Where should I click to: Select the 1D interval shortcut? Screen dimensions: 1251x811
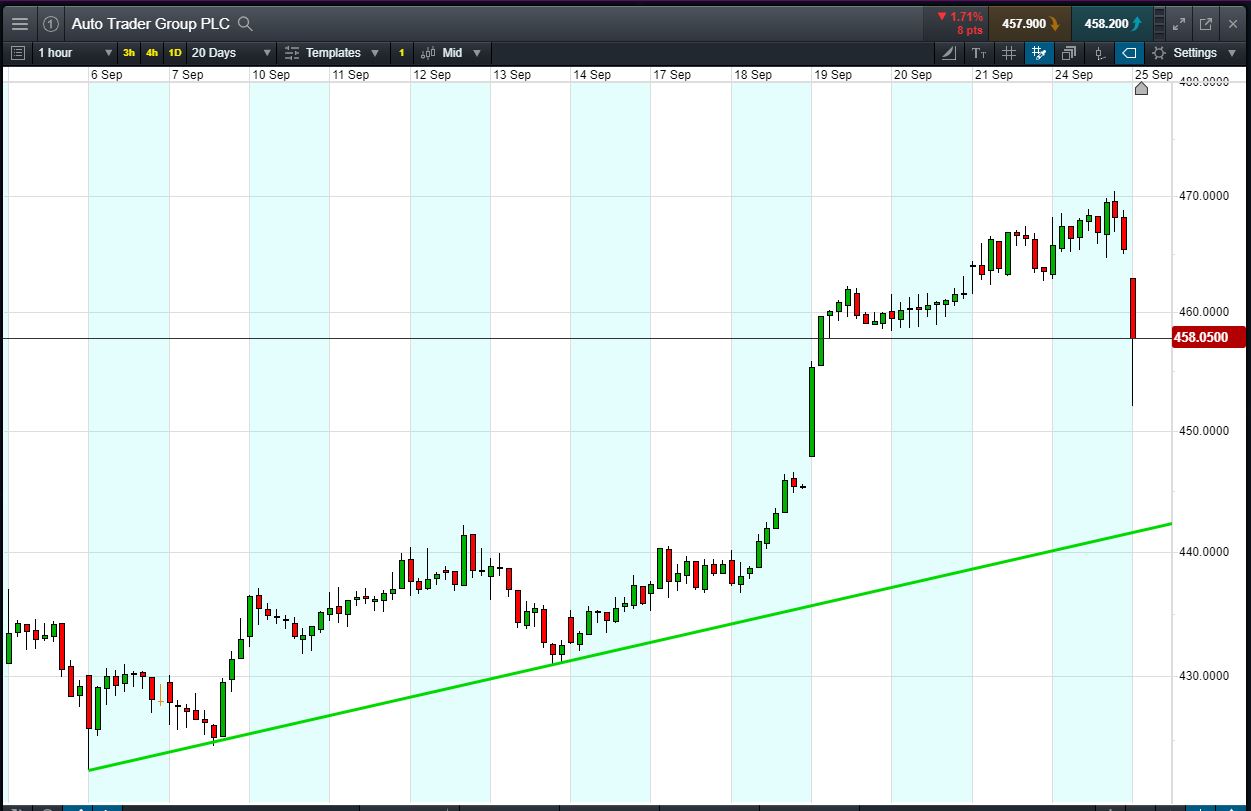(175, 52)
